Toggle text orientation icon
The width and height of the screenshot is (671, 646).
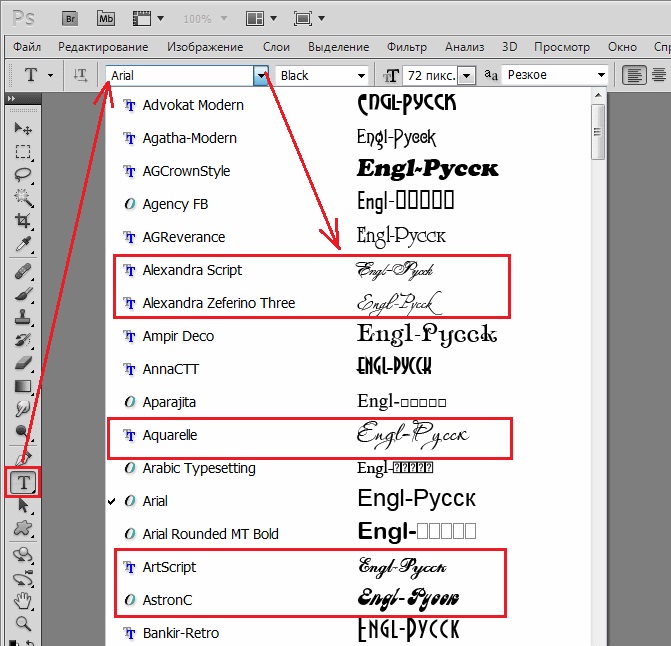click(80, 75)
